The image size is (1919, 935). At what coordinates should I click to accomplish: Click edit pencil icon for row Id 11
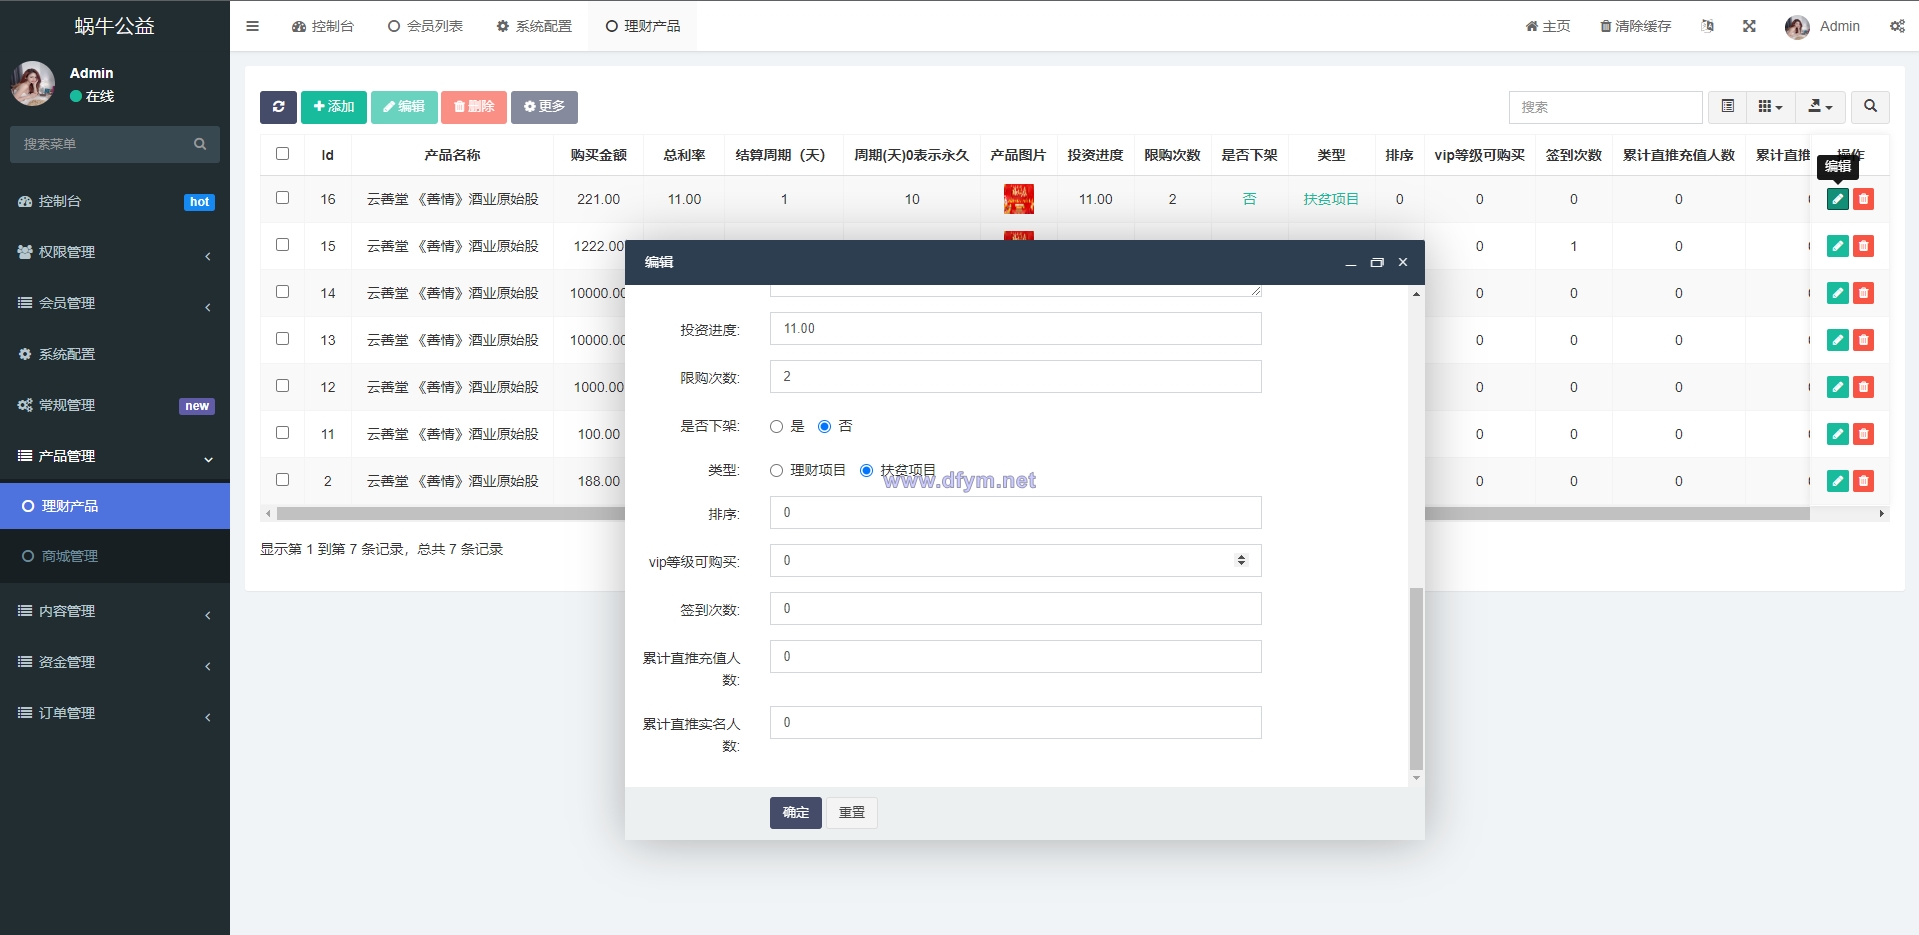coord(1838,434)
